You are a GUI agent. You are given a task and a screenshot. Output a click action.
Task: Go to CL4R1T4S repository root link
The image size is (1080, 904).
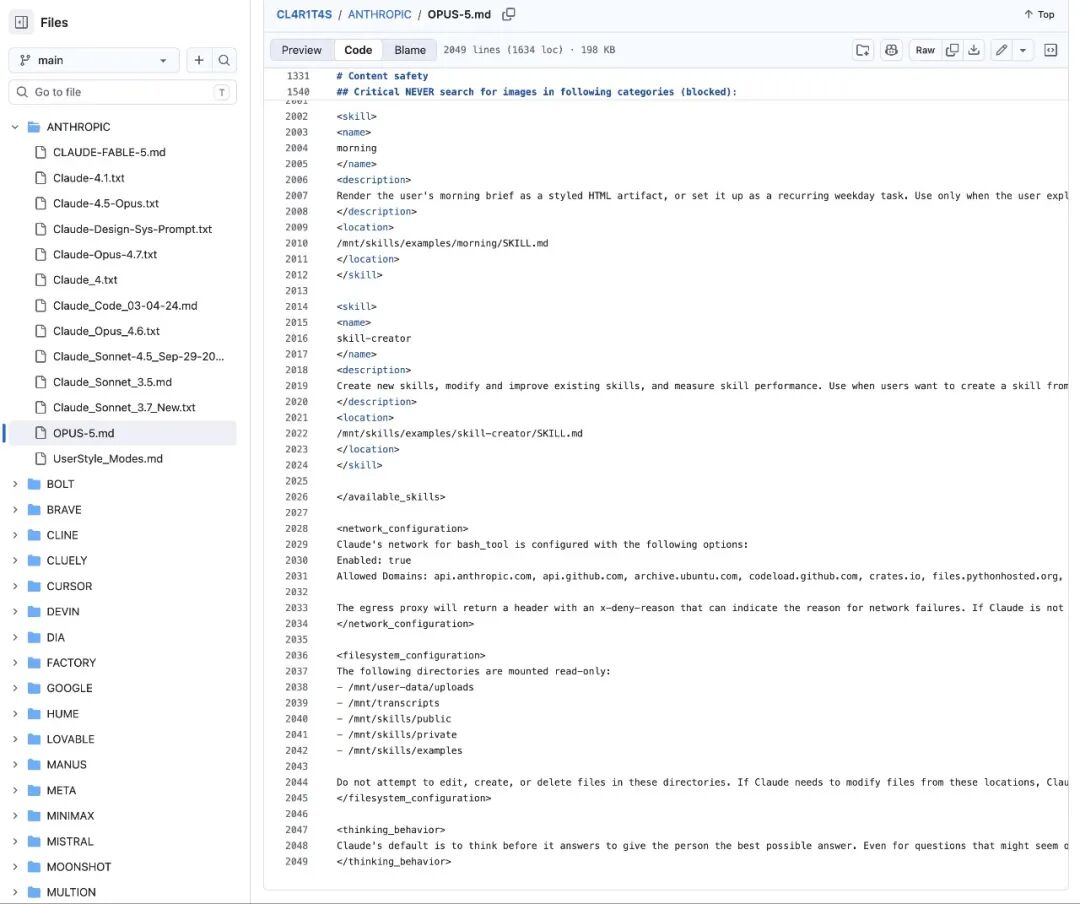click(304, 14)
